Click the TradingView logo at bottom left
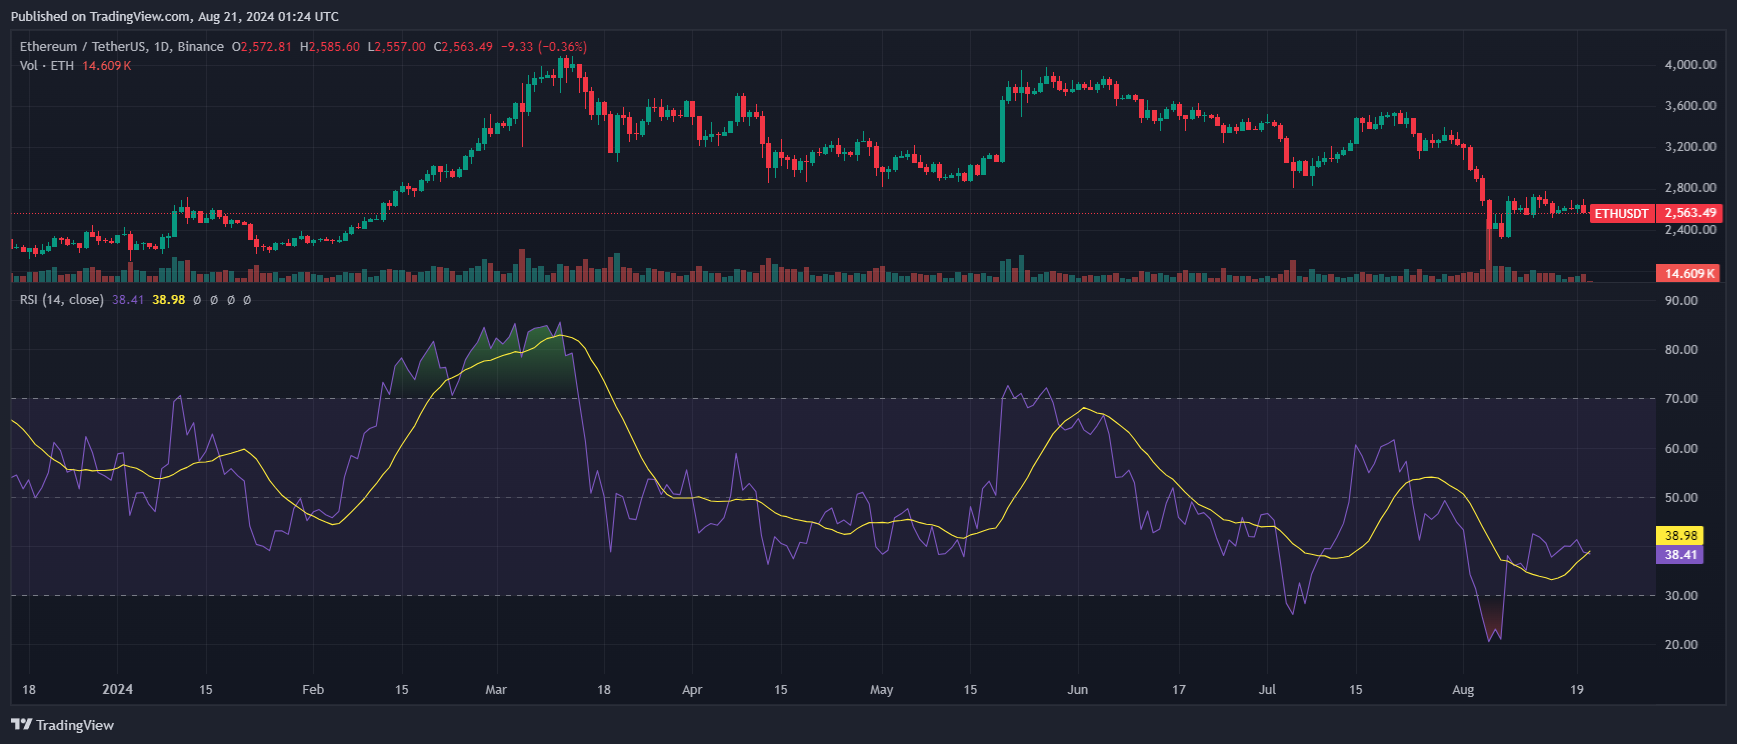Viewport: 1737px width, 744px height. [x=62, y=725]
